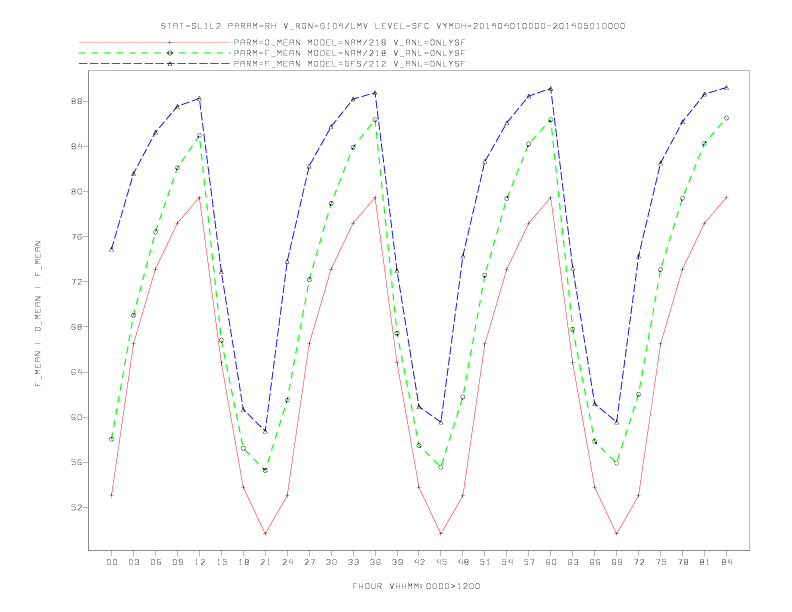Click the chart title beginning STAT=SL1L2 PARAM=RH
792x612 pixels.
point(392,26)
